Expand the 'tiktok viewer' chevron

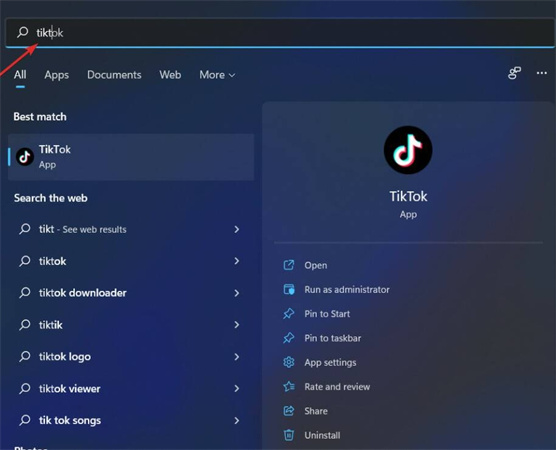237,389
